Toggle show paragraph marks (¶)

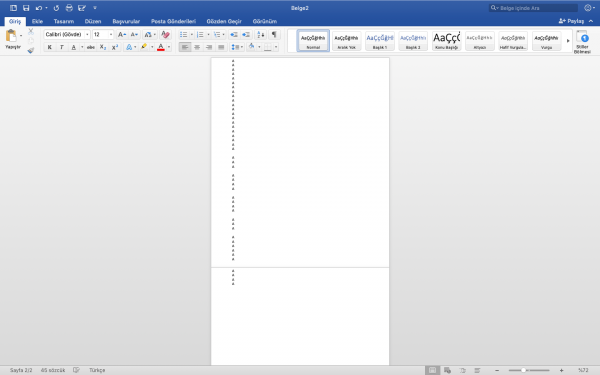coord(274,34)
